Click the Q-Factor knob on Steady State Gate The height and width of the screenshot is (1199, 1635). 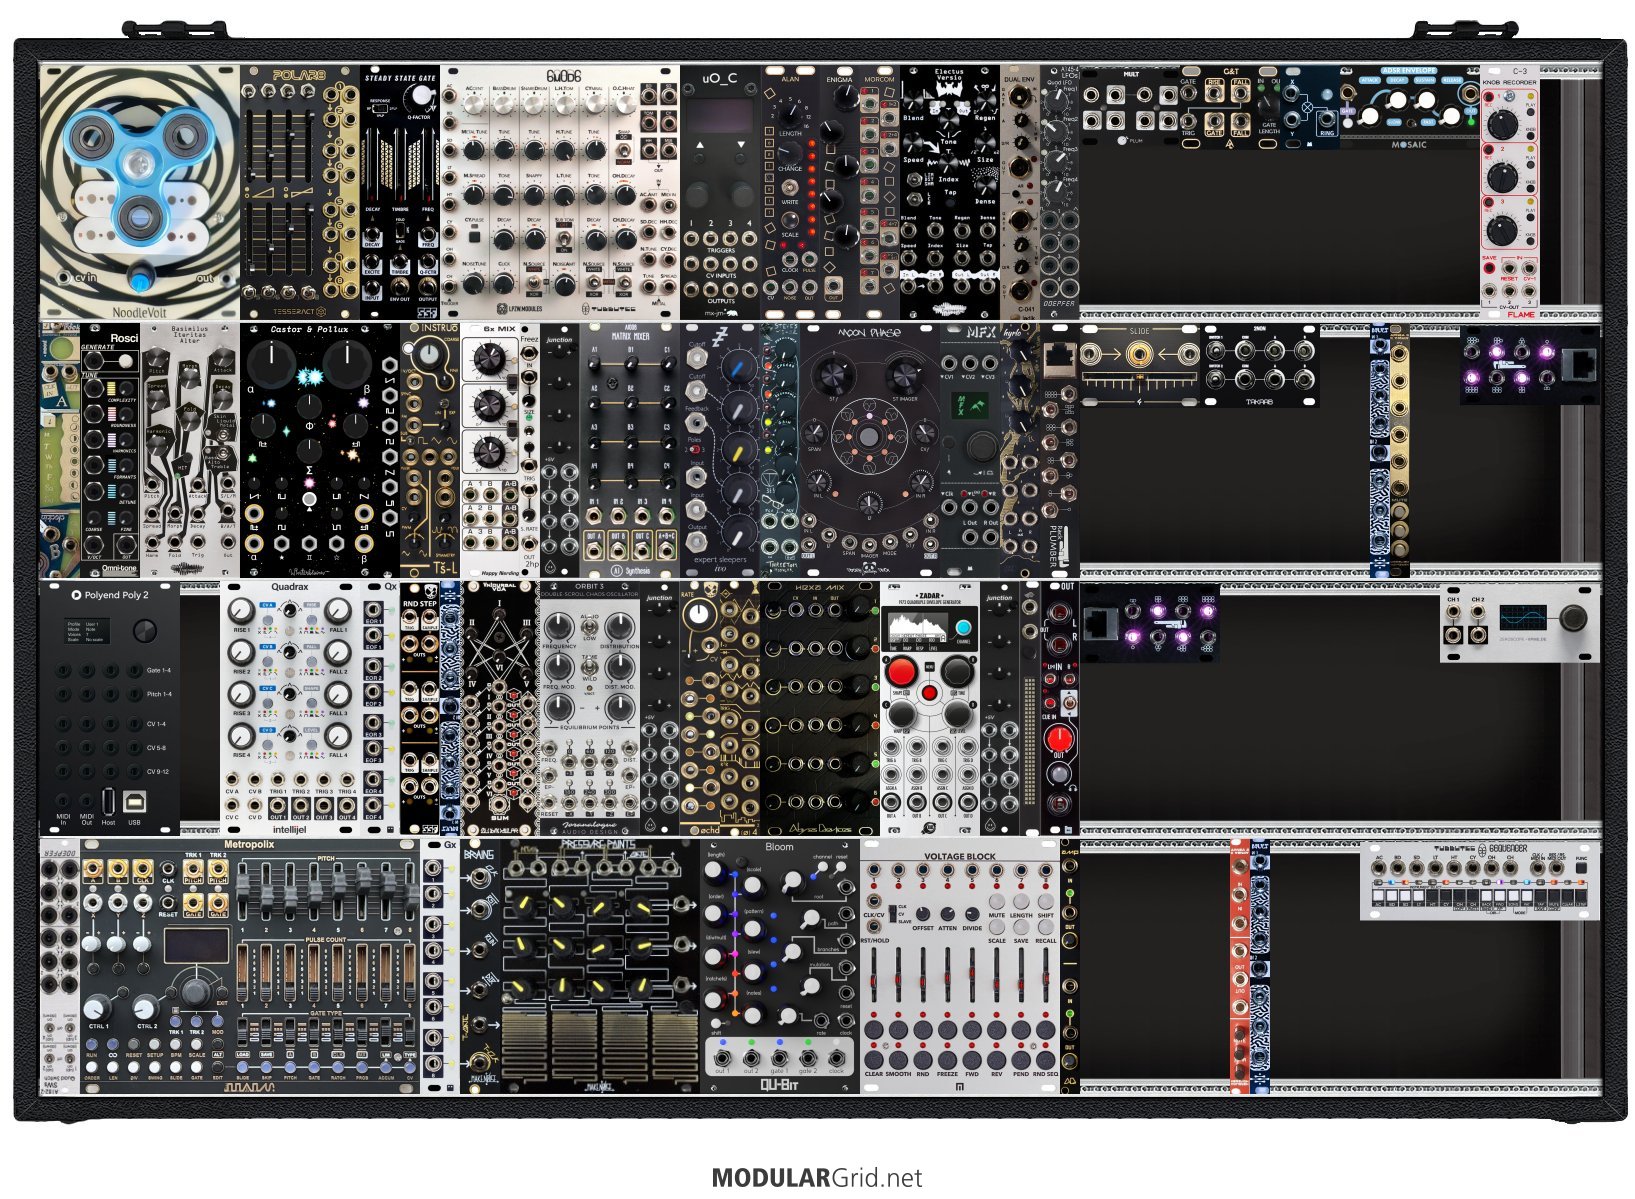click(x=424, y=96)
